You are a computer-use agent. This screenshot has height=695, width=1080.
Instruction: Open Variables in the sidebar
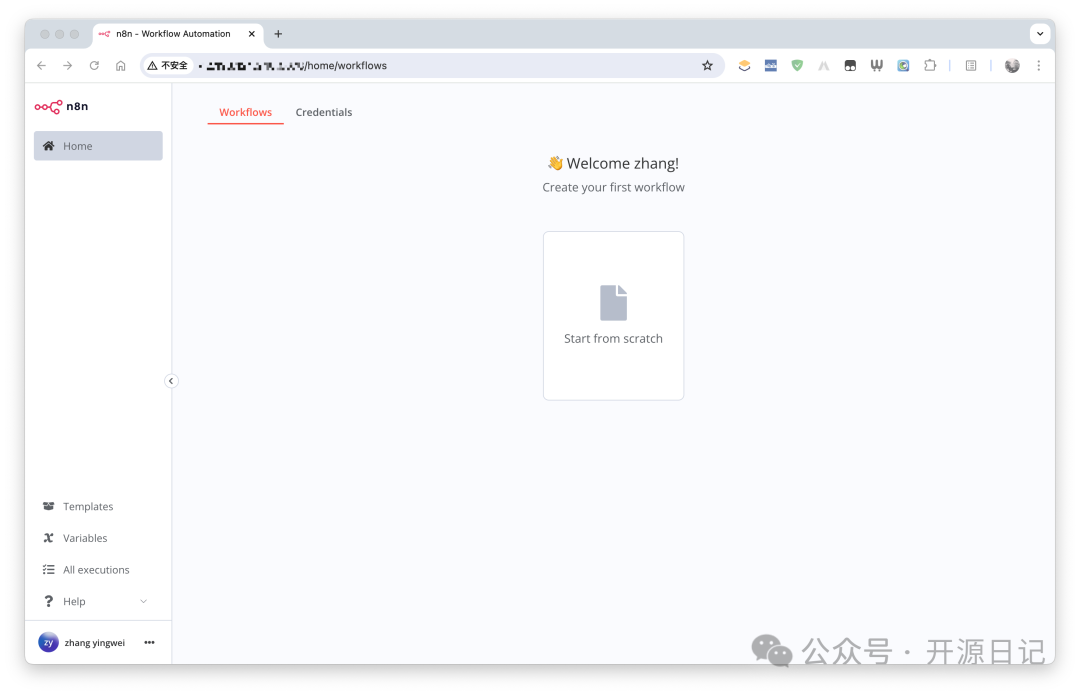[84, 538]
